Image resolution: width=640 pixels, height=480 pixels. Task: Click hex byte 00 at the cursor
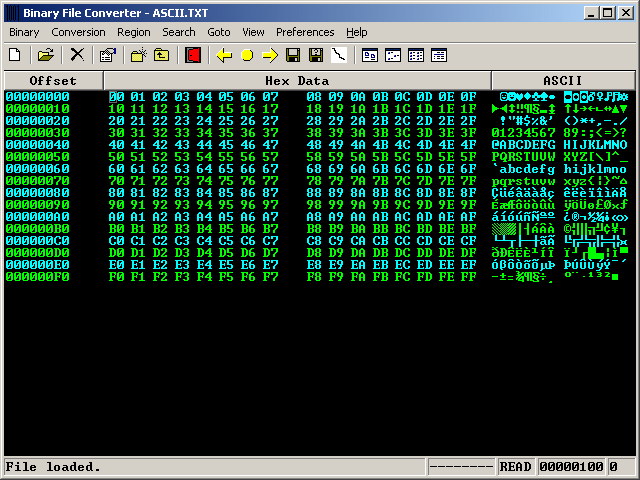116,97
